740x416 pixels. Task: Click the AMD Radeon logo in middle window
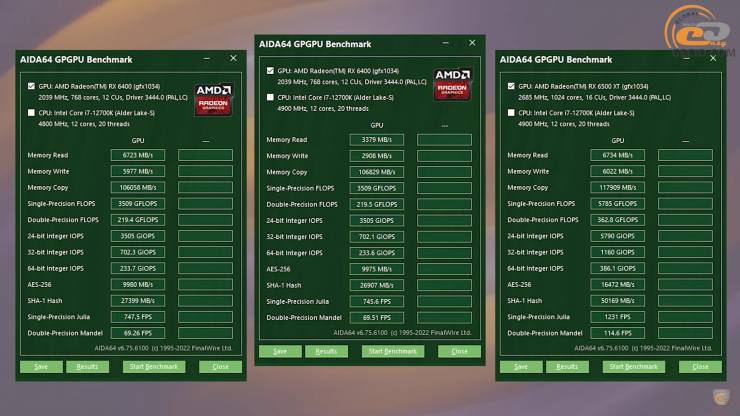click(x=453, y=84)
